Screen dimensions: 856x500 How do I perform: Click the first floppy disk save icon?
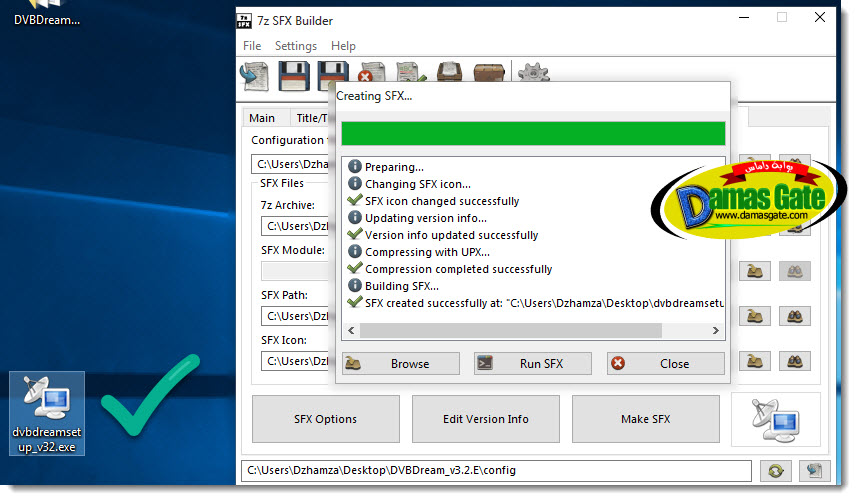(294, 75)
